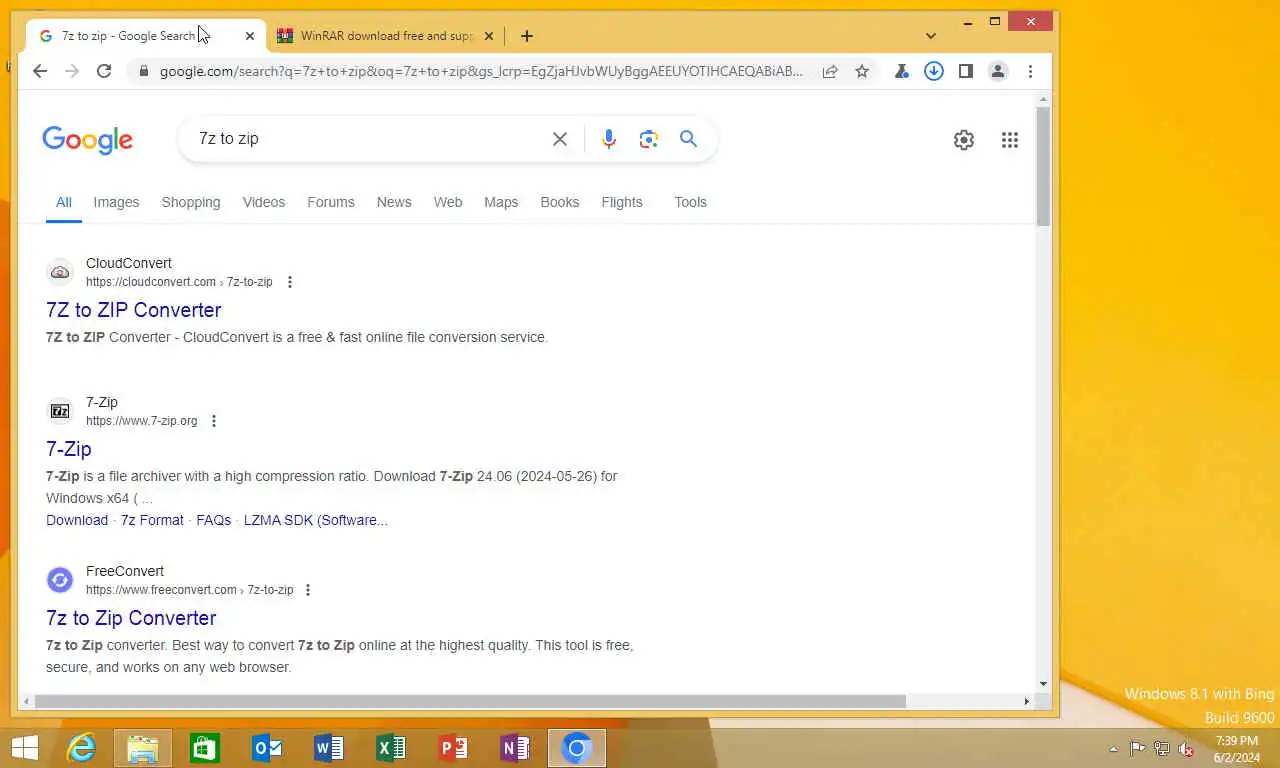Switch to Maps results

click(x=501, y=202)
